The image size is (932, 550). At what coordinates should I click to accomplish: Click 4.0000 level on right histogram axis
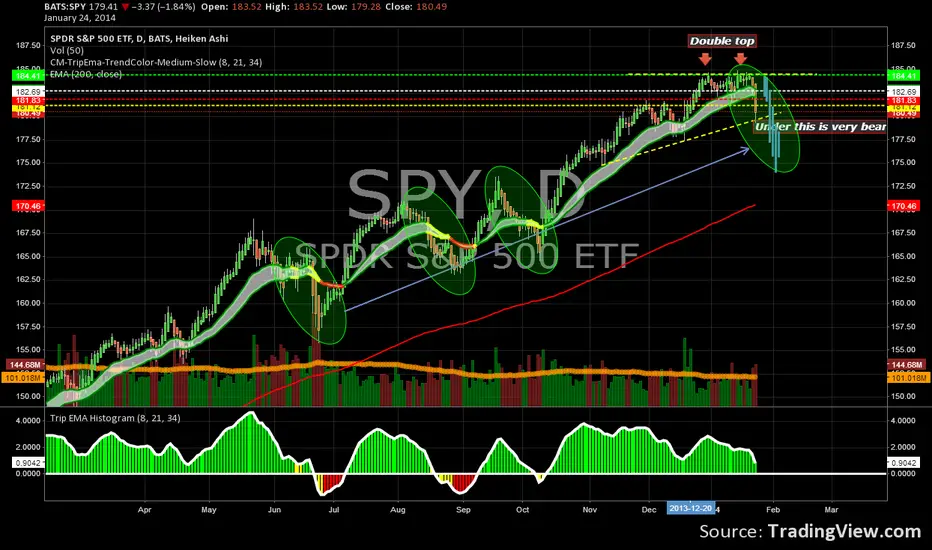tap(903, 420)
